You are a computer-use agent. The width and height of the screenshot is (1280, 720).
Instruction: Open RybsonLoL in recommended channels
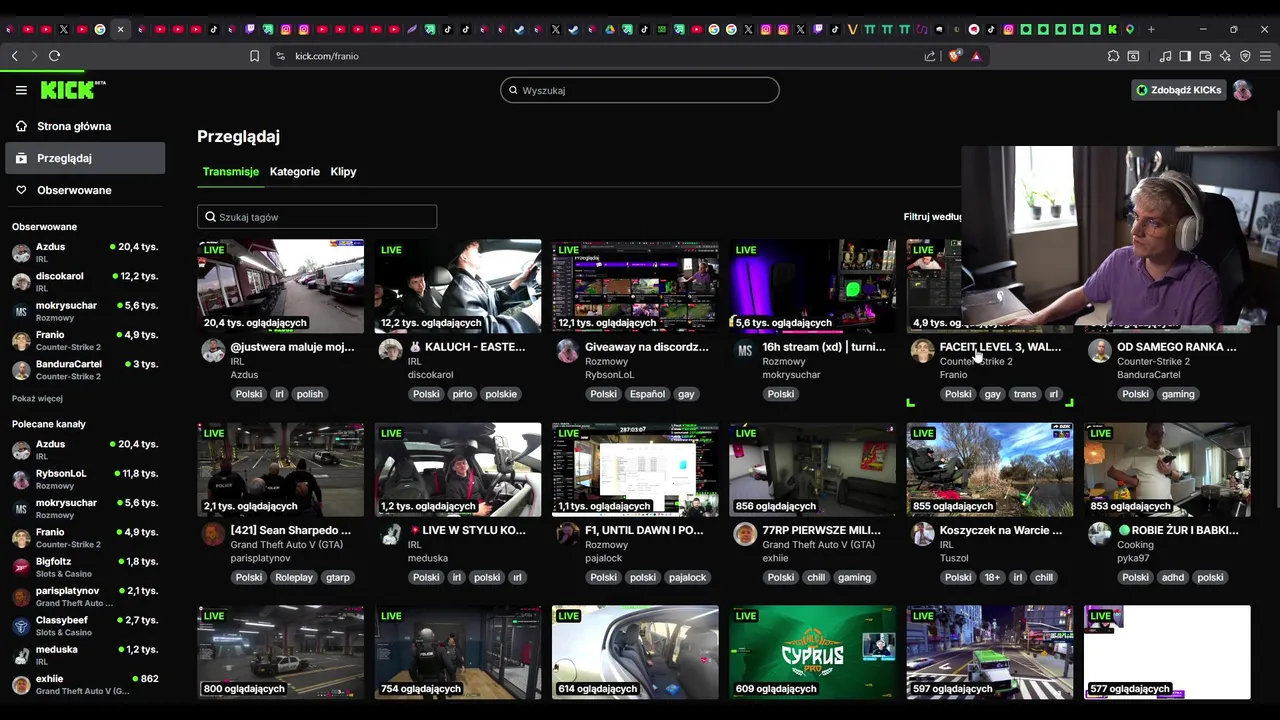(x=85, y=479)
